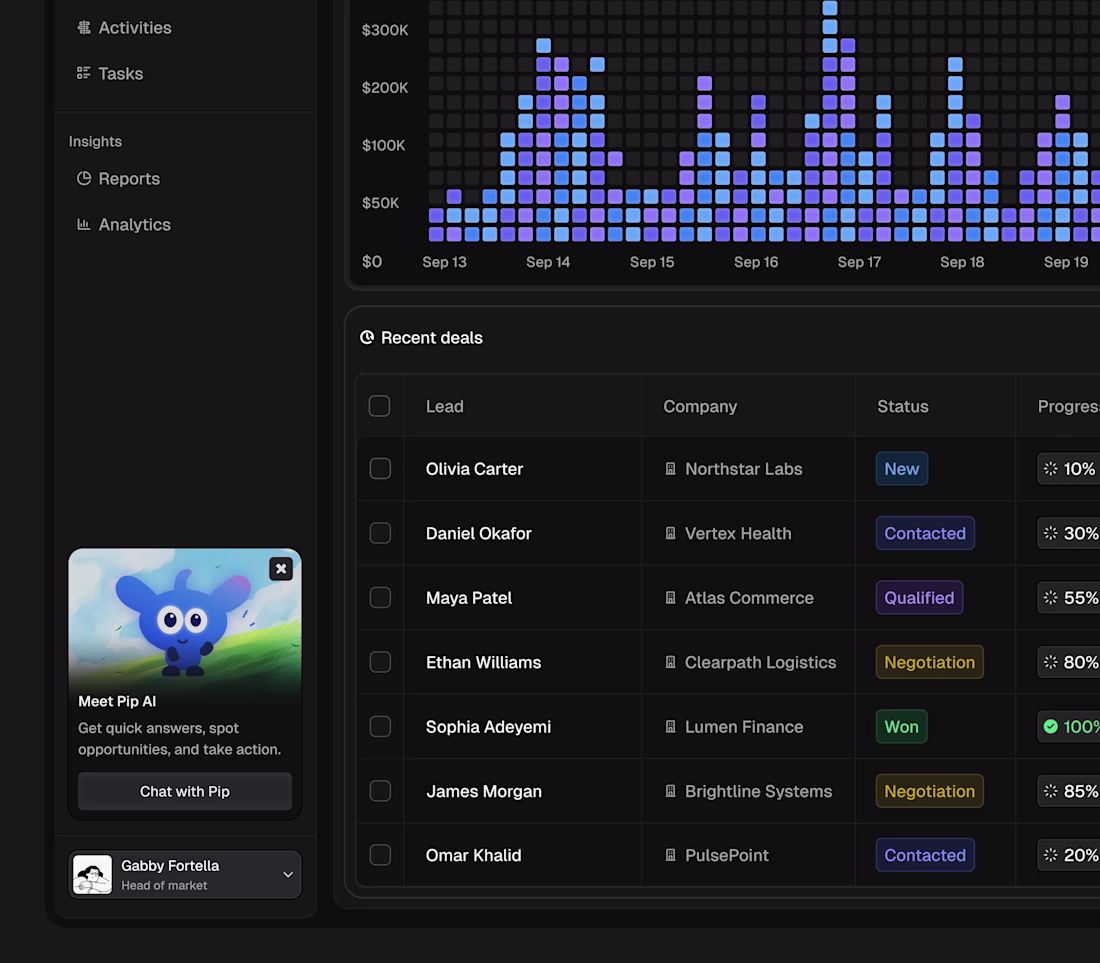Tick the checkbox for Ethan Williams
This screenshot has height=963, width=1100.
click(x=380, y=662)
